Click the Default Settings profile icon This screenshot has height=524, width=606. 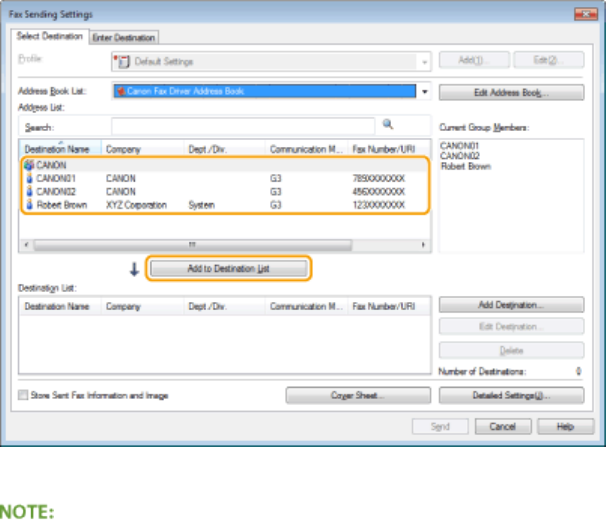[x=122, y=61]
